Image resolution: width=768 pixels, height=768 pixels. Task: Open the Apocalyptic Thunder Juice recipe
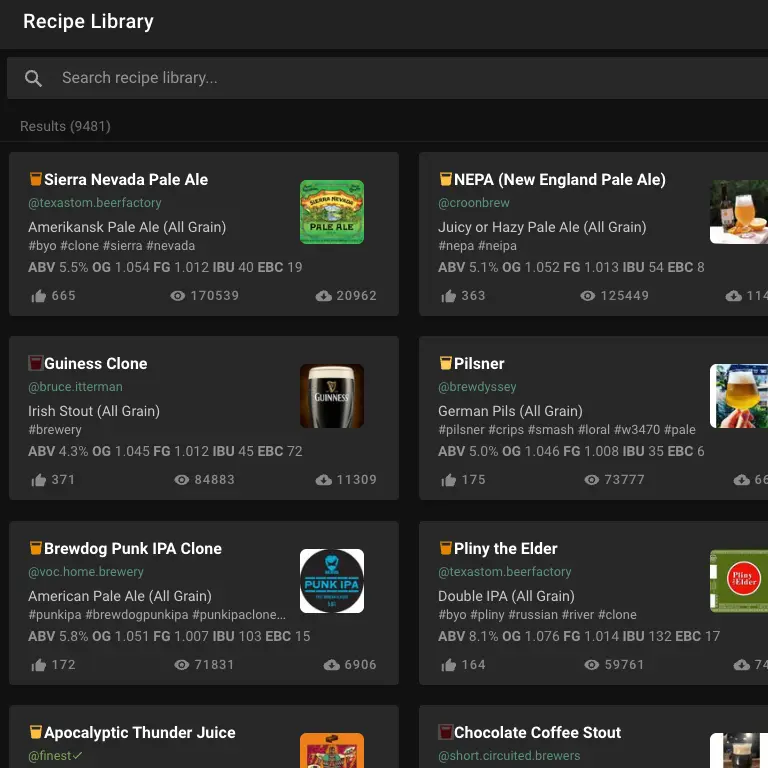(x=139, y=733)
